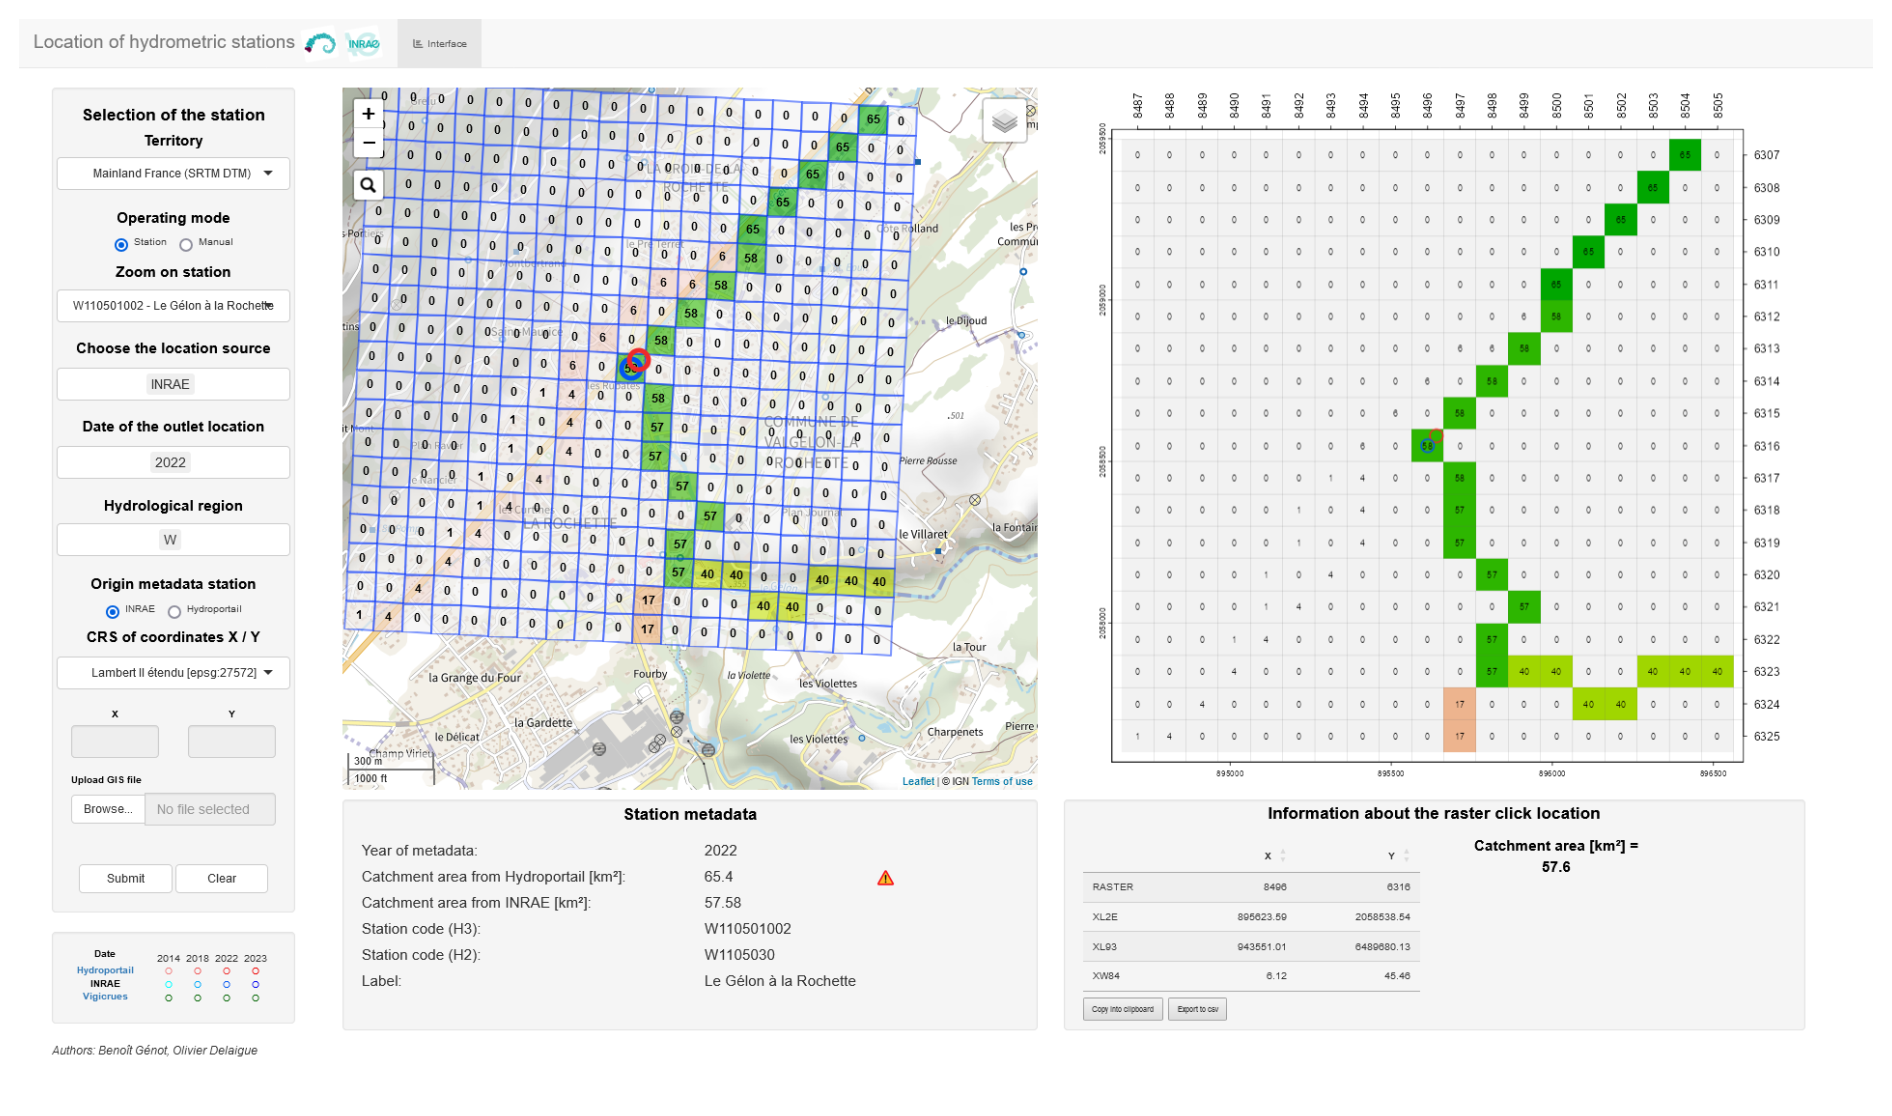The height and width of the screenshot is (1116, 1892).
Task: Click the blue swirl logo in header
Action: [x=321, y=43]
